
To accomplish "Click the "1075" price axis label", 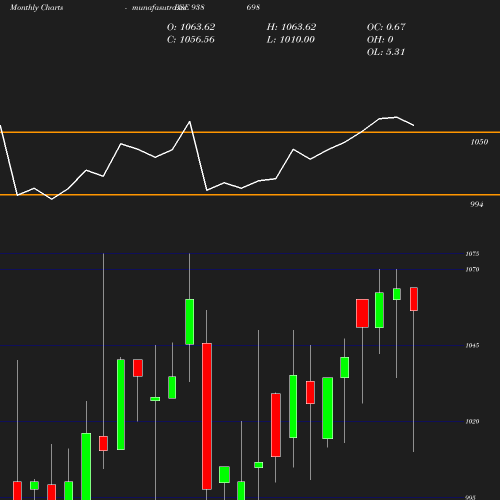I will (x=472, y=254).
